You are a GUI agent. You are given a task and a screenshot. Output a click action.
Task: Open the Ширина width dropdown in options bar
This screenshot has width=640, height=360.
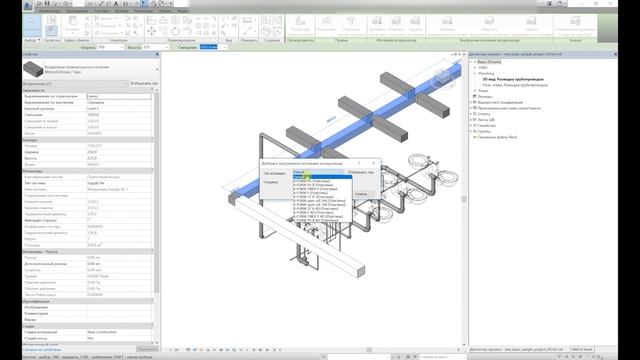coord(121,47)
